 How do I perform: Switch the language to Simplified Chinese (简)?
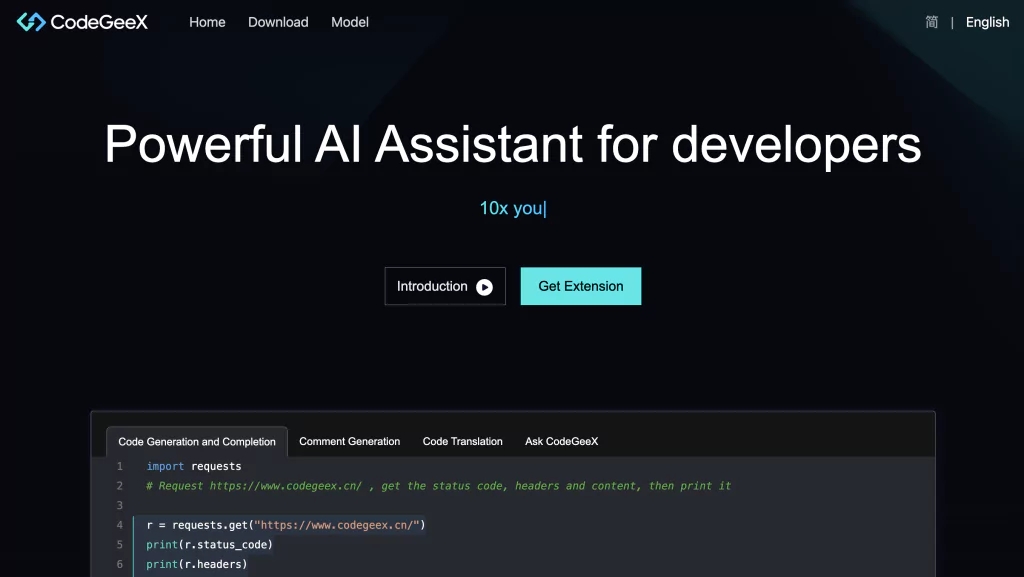931,22
